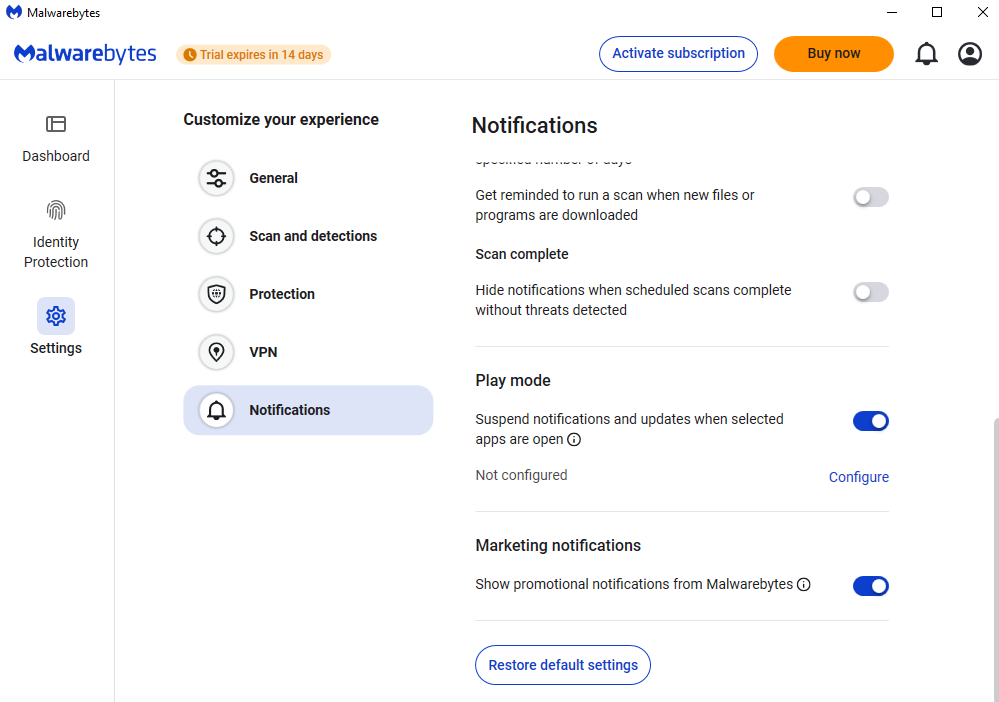Click the Identity Protection sidebar label
Viewport: 999px width, 702px height.
(x=56, y=252)
